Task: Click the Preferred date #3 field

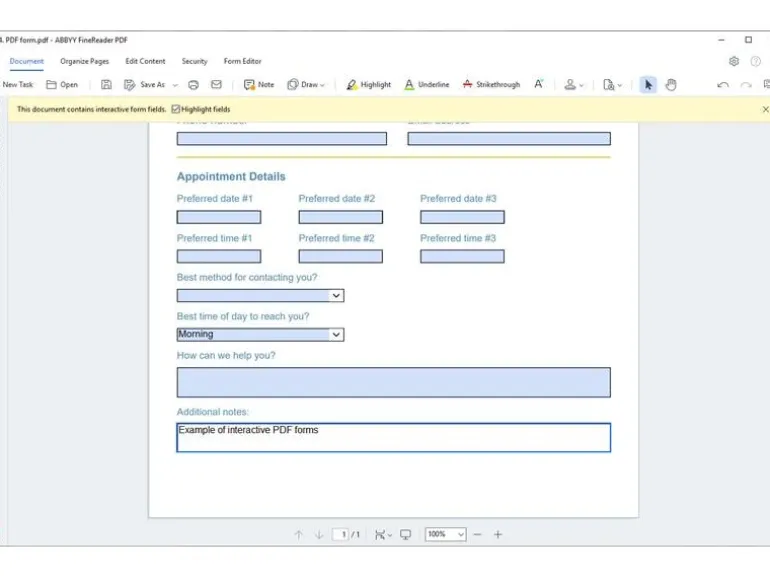Action: (x=462, y=217)
